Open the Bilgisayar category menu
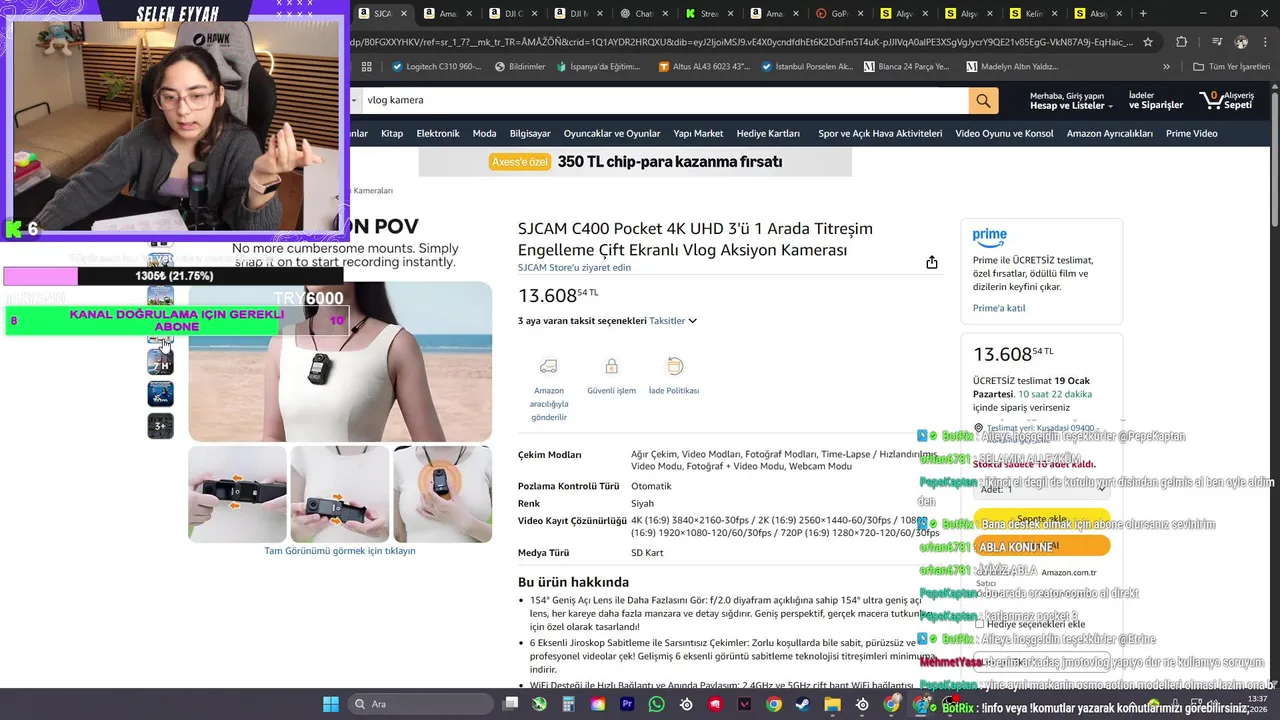The image size is (1280, 720). pos(530,133)
